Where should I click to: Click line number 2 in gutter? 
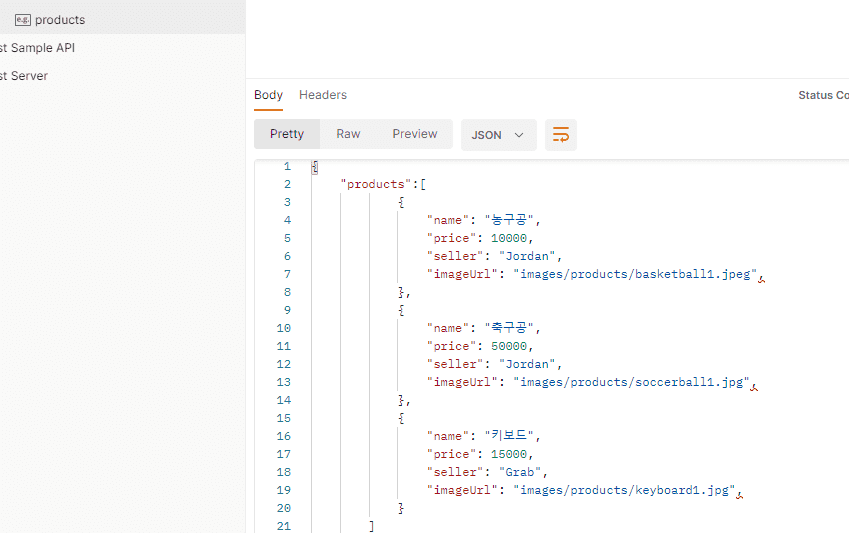pyautogui.click(x=287, y=184)
